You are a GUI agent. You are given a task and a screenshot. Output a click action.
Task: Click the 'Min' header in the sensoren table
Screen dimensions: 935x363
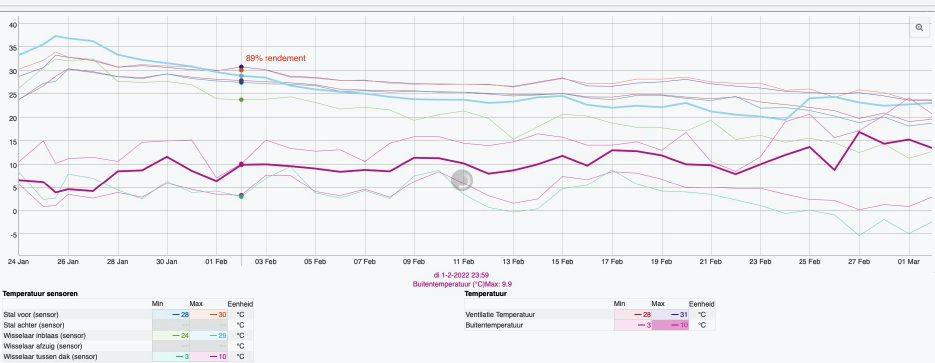[158, 303]
